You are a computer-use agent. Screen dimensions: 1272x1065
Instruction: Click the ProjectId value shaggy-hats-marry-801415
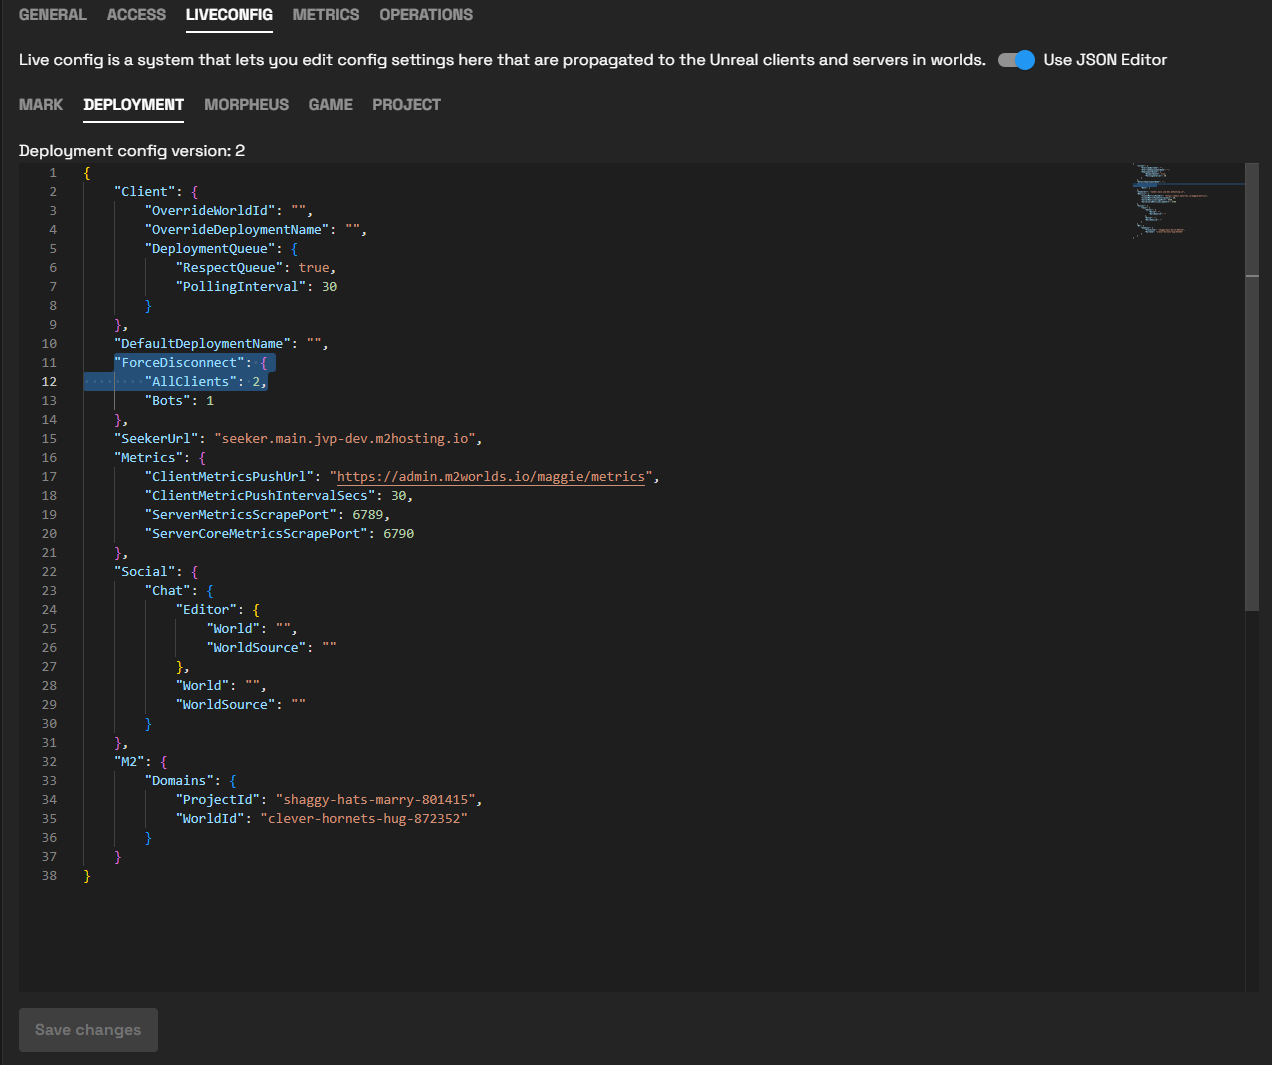378,800
